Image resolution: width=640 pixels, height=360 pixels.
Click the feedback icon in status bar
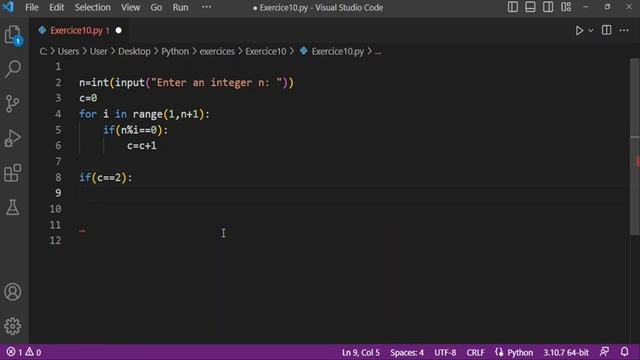(604, 352)
